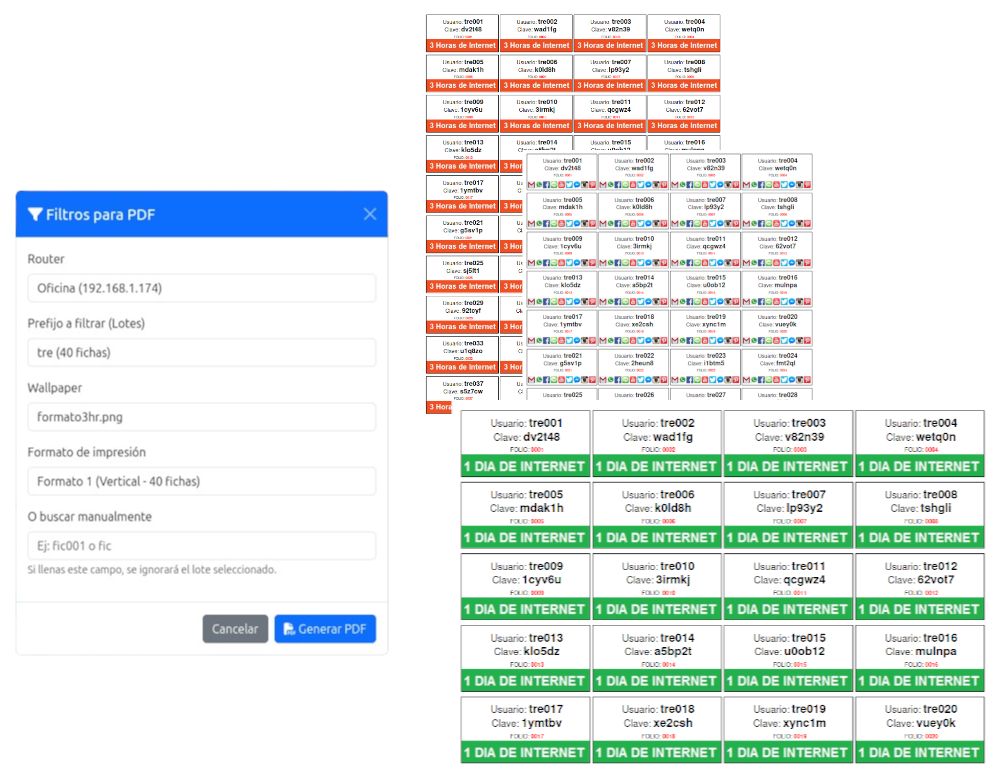
Task: Click the filter funnel icon in header
Action: pyautogui.click(x=35, y=214)
